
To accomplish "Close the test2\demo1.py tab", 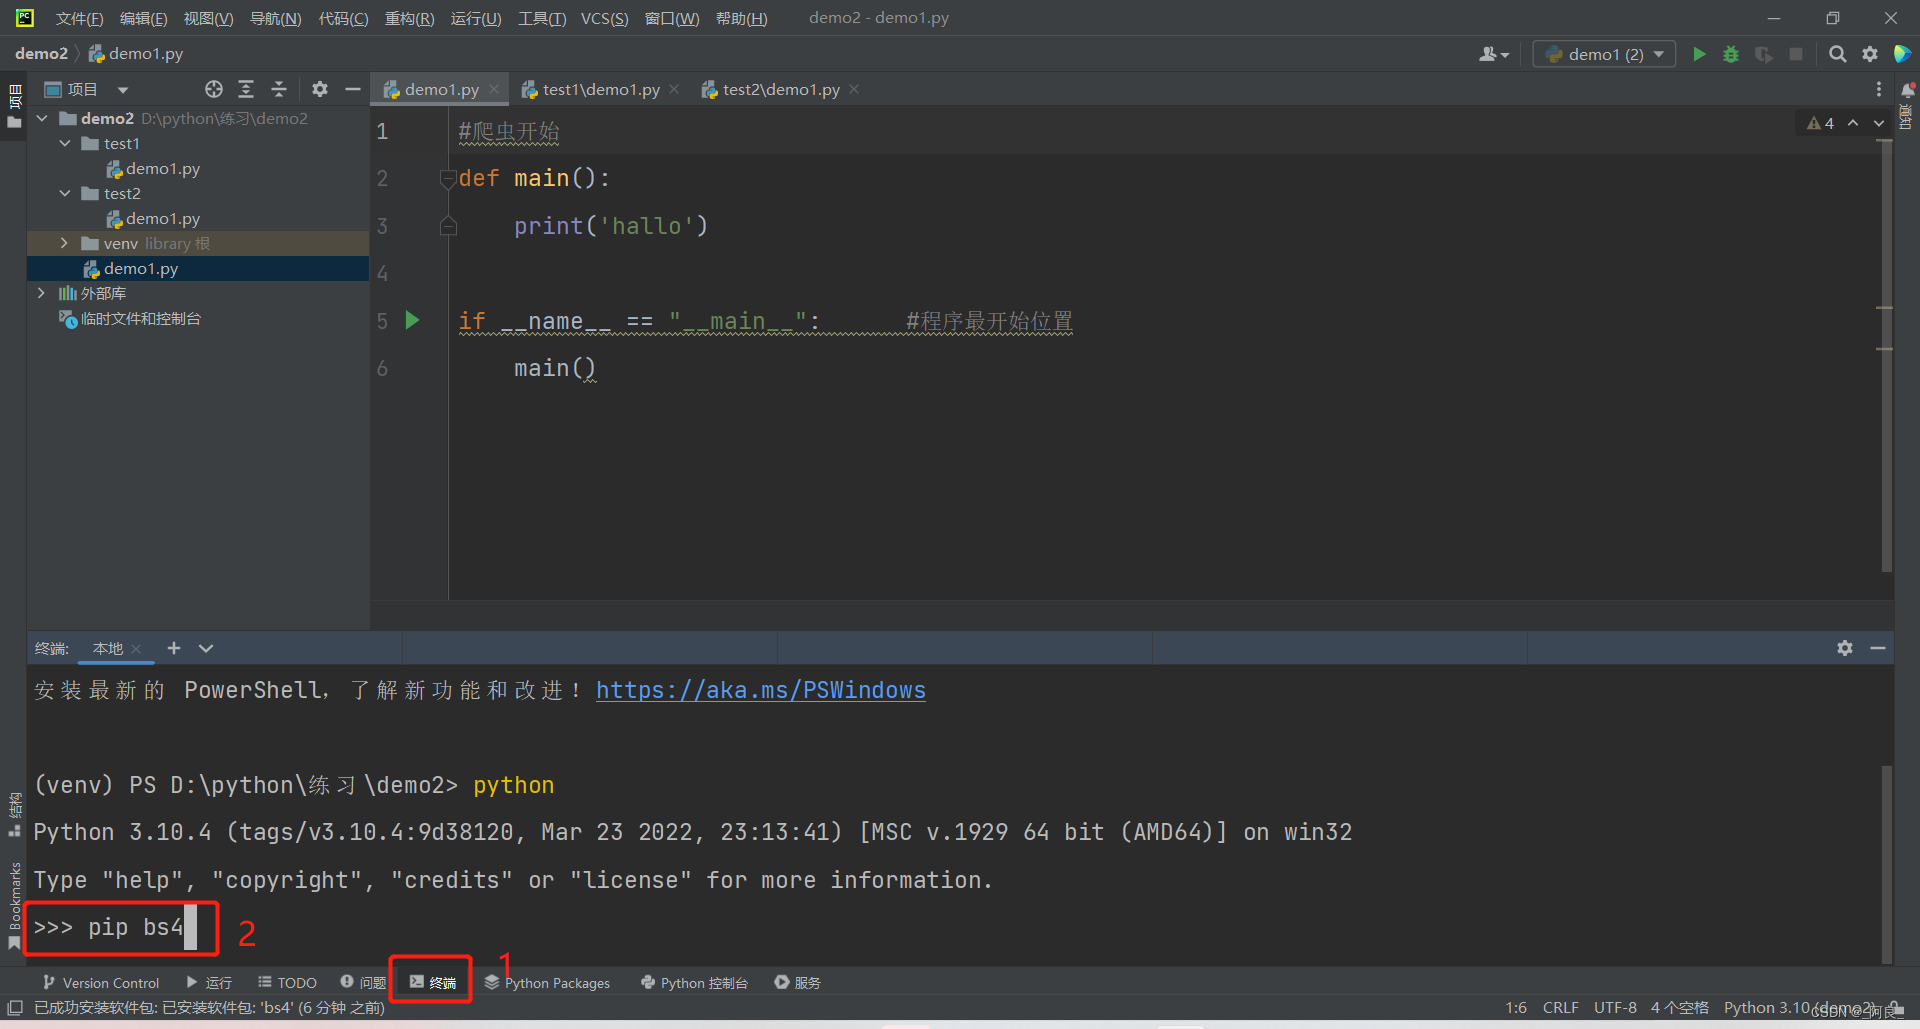I will (x=854, y=89).
